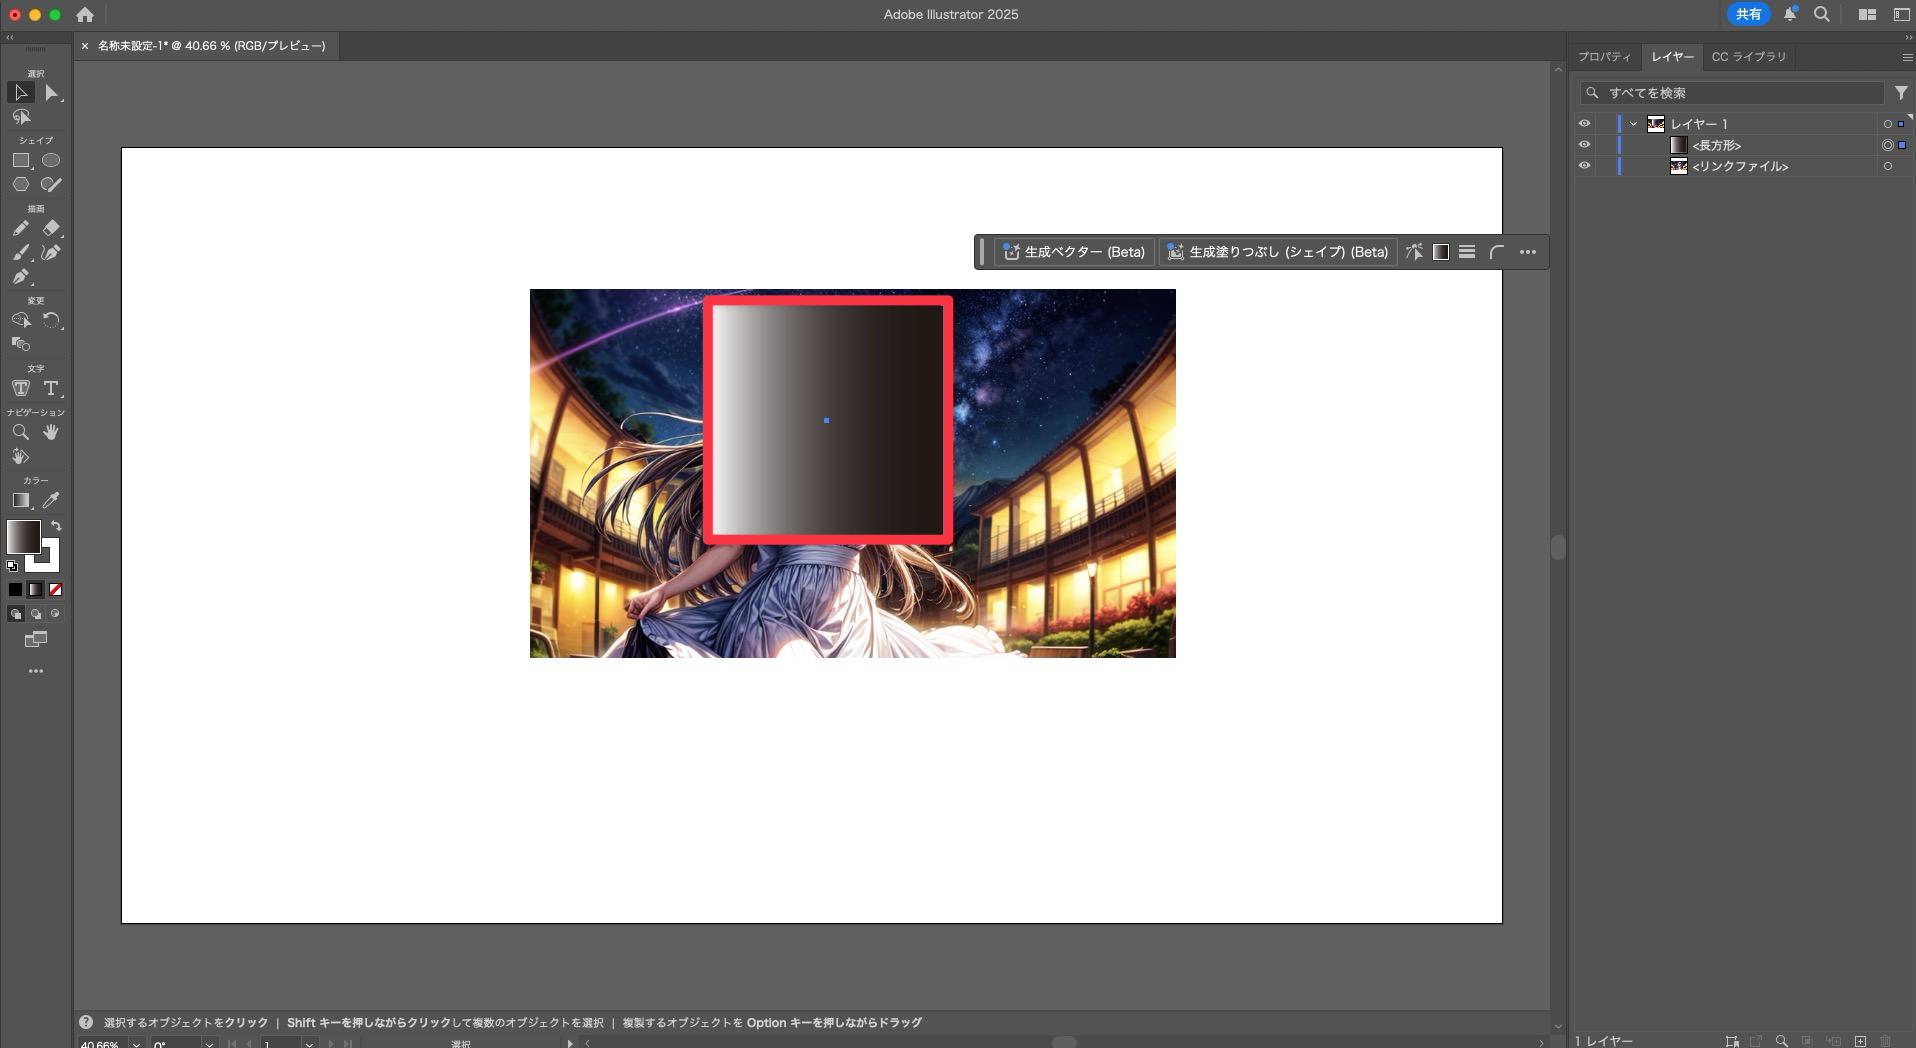Select the Lasso tool
Viewport: 1916px width, 1048px height.
coord(21,117)
